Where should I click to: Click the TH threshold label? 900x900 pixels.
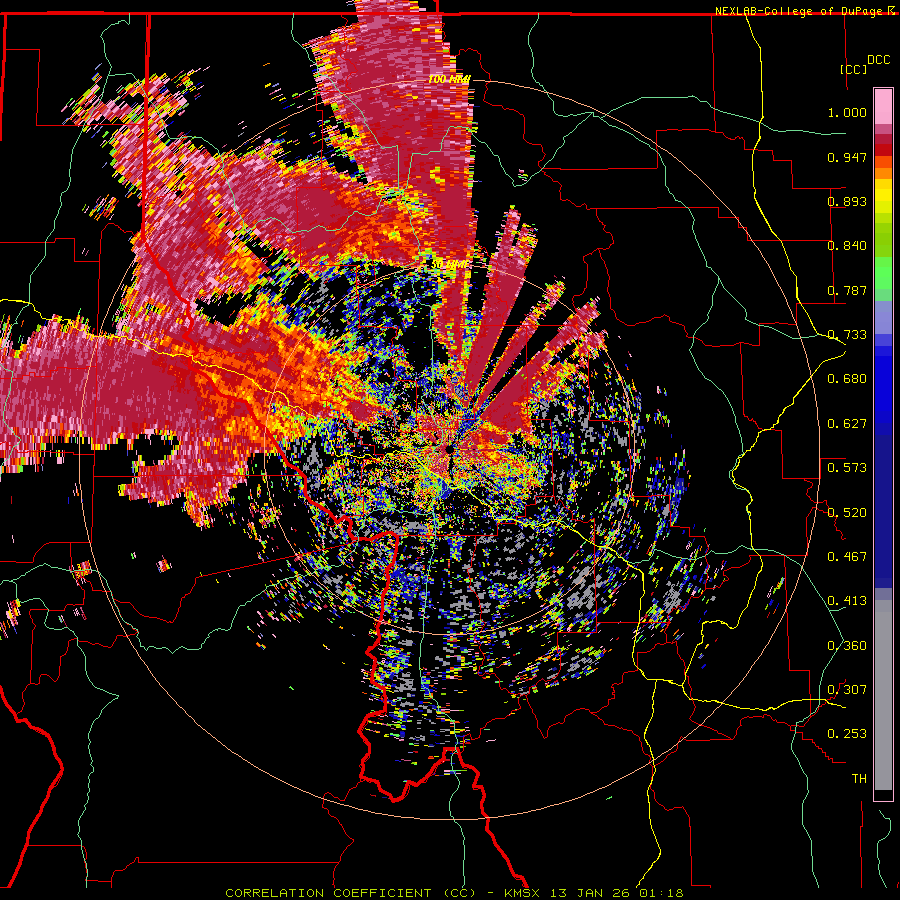859,779
